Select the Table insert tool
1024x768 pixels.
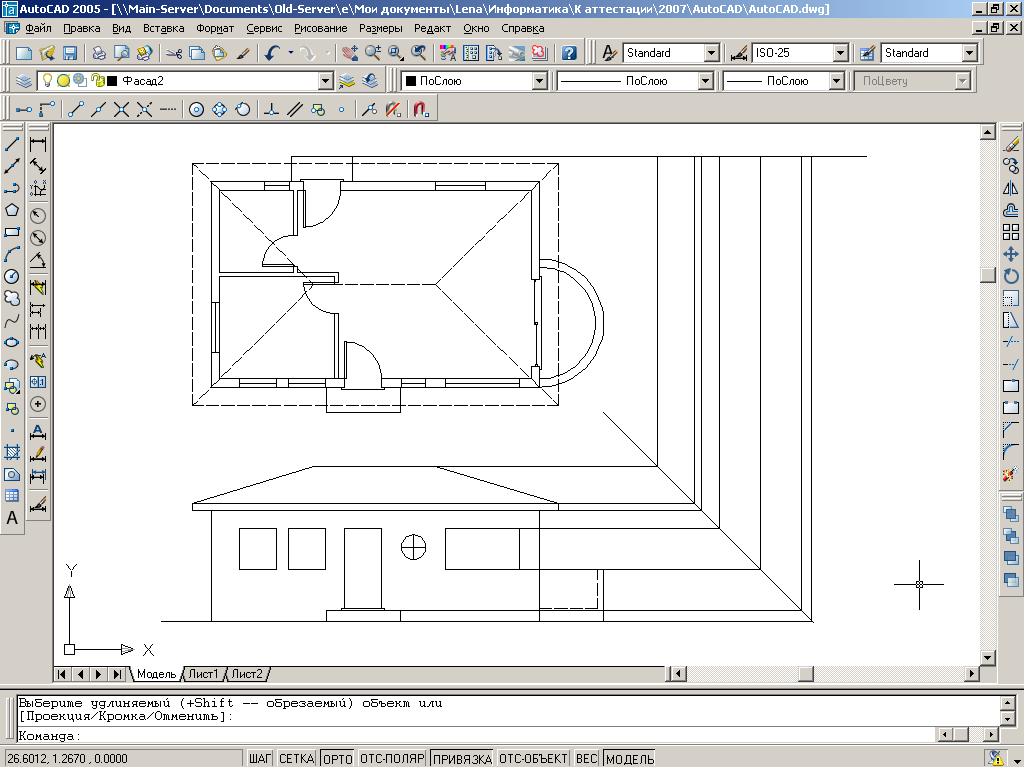tap(12, 496)
